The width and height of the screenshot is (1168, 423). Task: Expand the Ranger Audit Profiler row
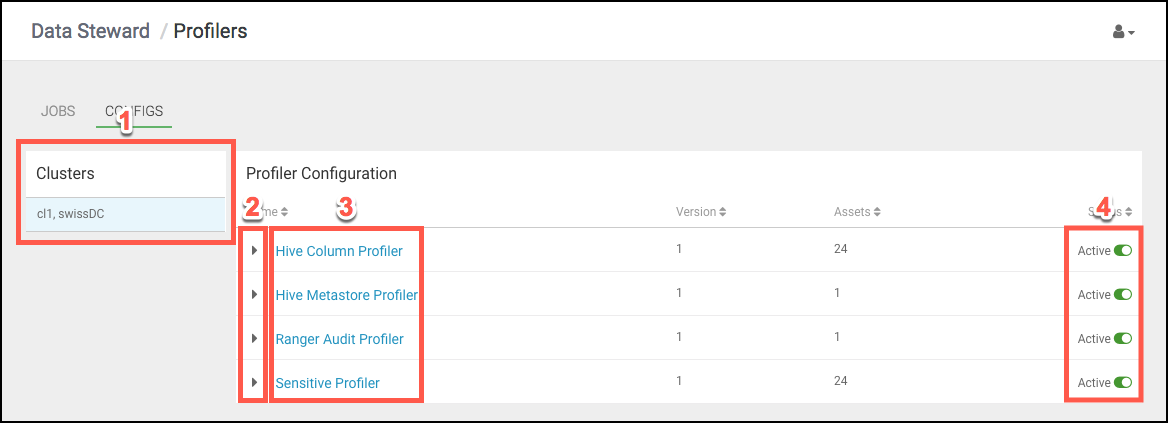[x=254, y=339]
